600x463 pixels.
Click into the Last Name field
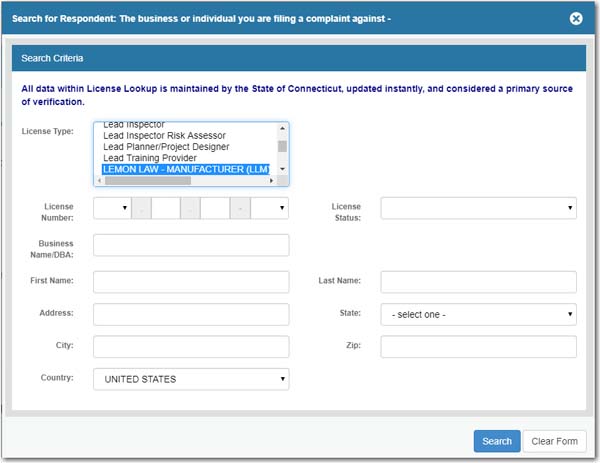point(478,282)
